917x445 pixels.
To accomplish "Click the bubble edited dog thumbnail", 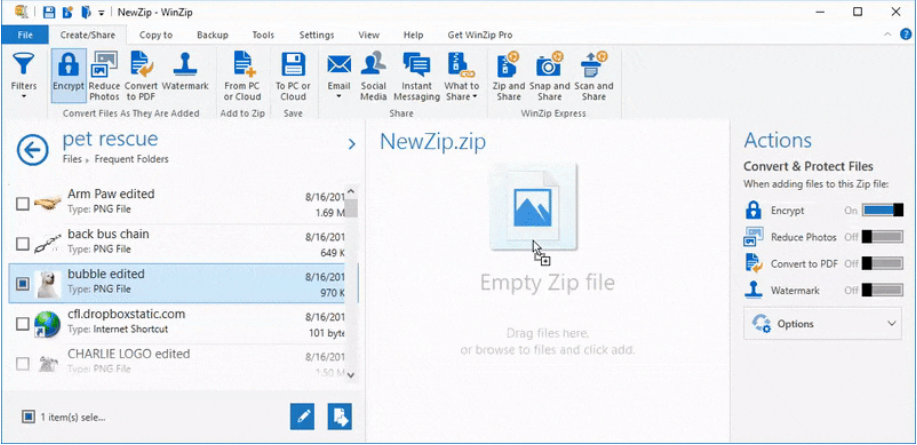I will [47, 284].
